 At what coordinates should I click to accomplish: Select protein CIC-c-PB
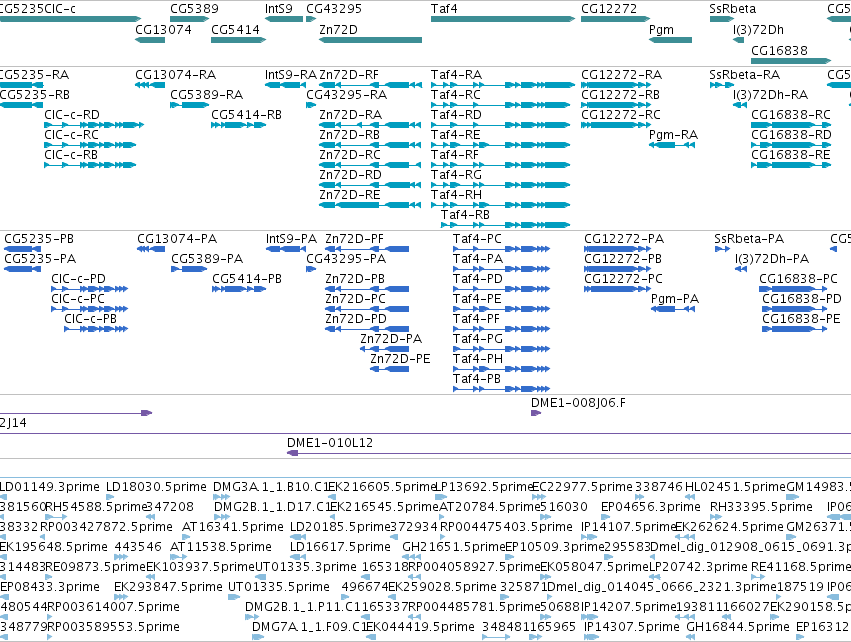tap(90, 319)
